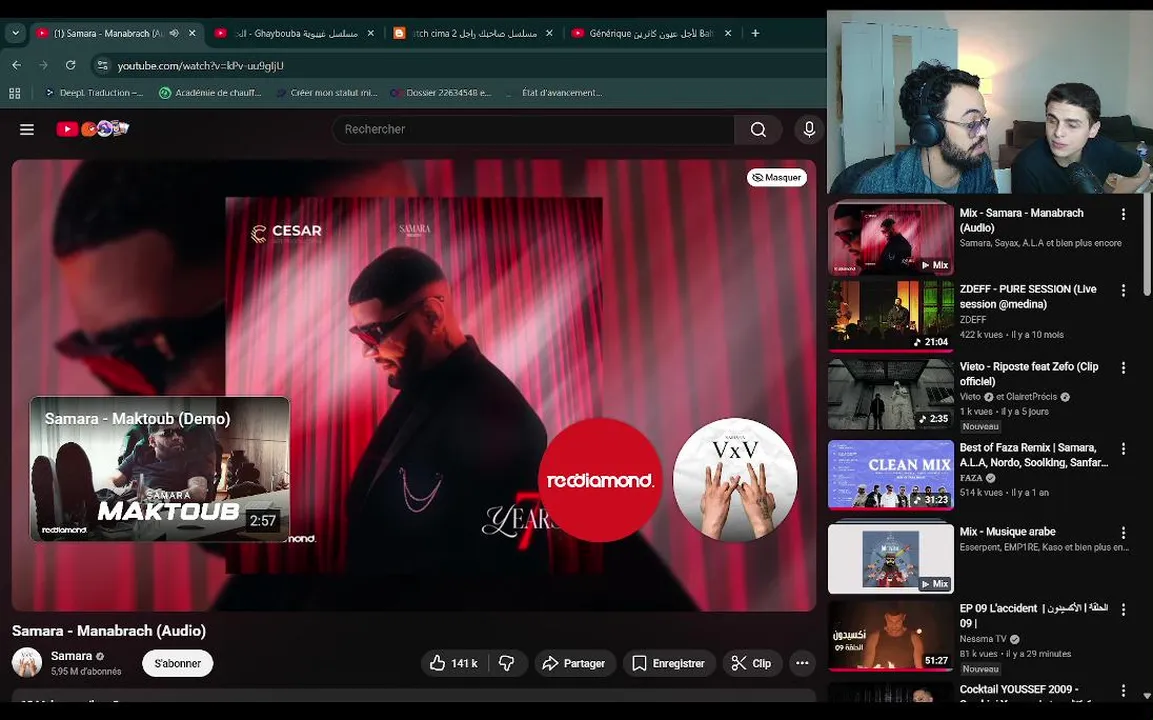Image resolution: width=1153 pixels, height=720 pixels.
Task: Hide end screen cards with Masquer
Action: 777,177
